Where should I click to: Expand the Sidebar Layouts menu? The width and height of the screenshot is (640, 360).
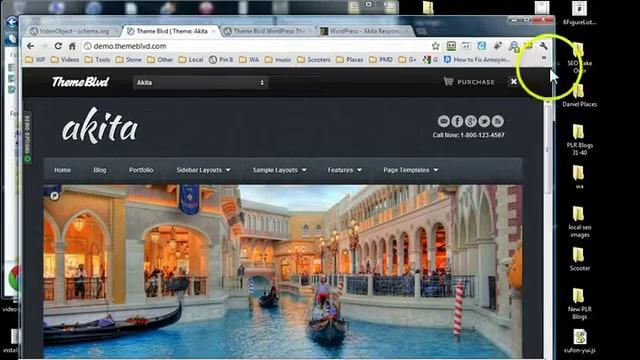point(203,170)
